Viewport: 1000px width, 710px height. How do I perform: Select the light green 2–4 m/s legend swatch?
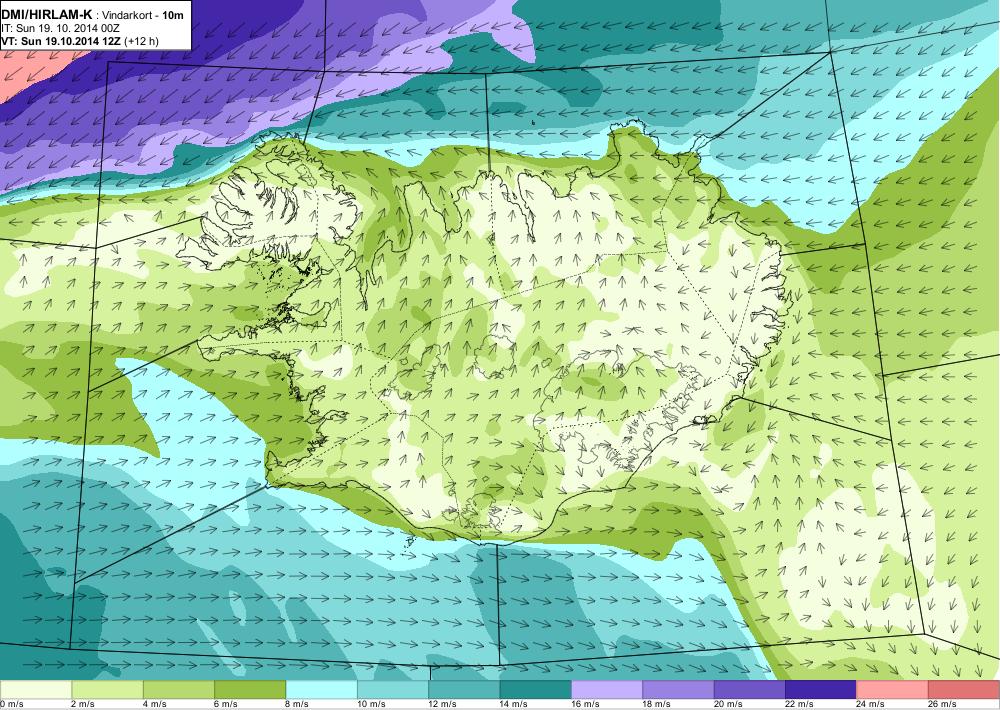click(x=107, y=689)
